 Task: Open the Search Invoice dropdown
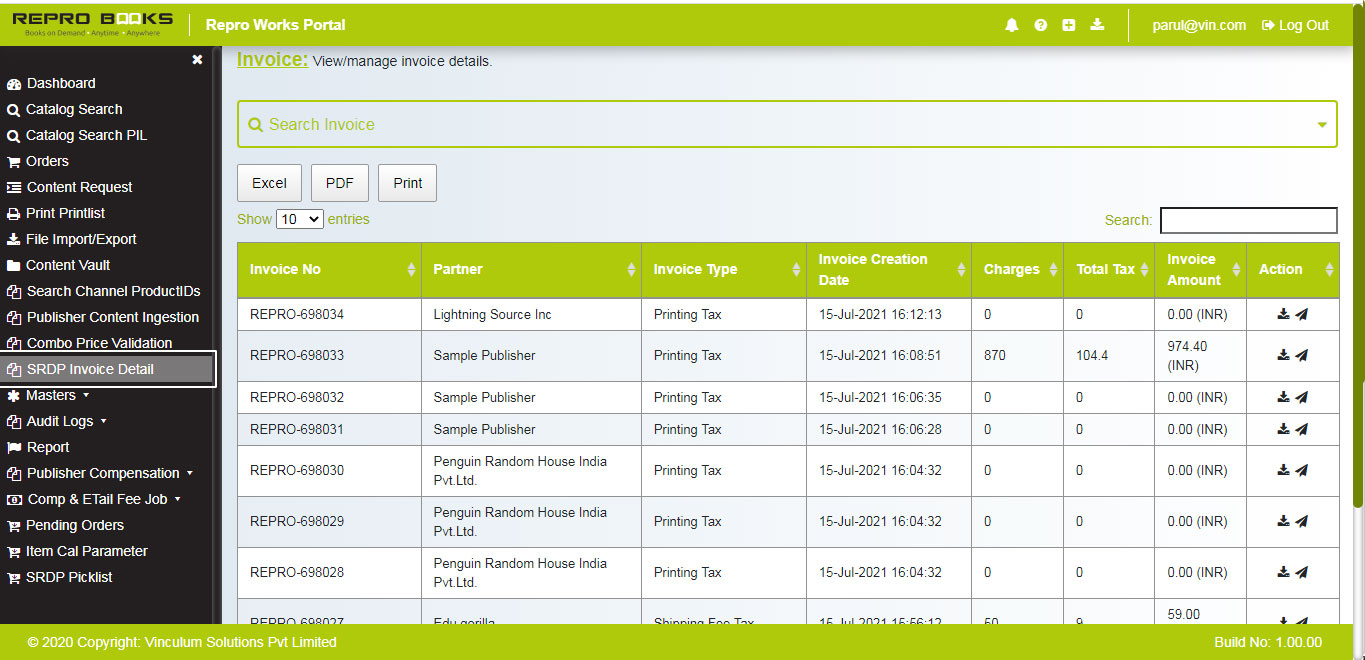pyautogui.click(x=1322, y=123)
